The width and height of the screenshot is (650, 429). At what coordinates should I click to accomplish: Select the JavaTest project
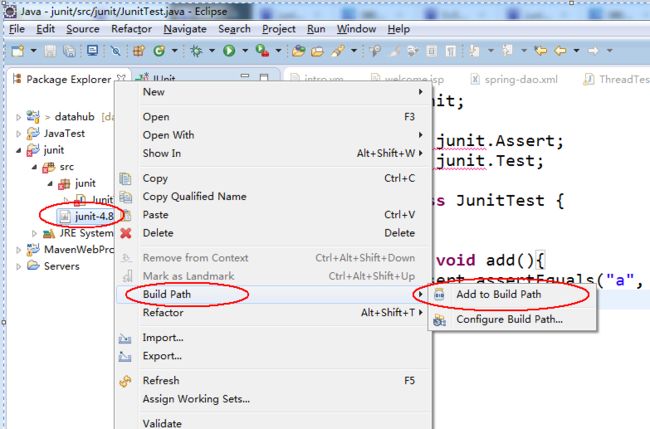56,133
